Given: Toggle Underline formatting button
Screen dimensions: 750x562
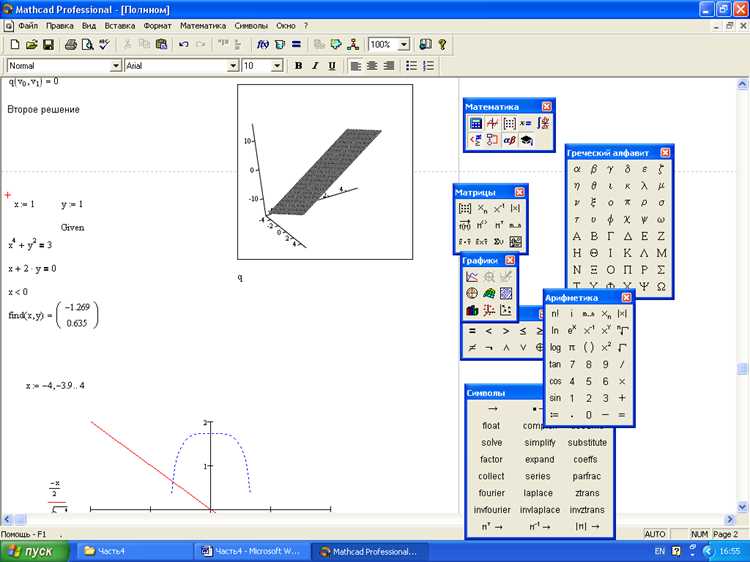Looking at the screenshot, I should (331, 66).
